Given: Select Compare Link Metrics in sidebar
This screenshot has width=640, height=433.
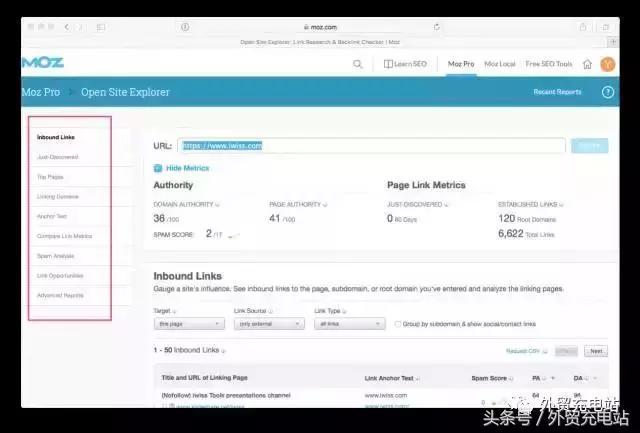Looking at the screenshot, I should click(64, 236).
